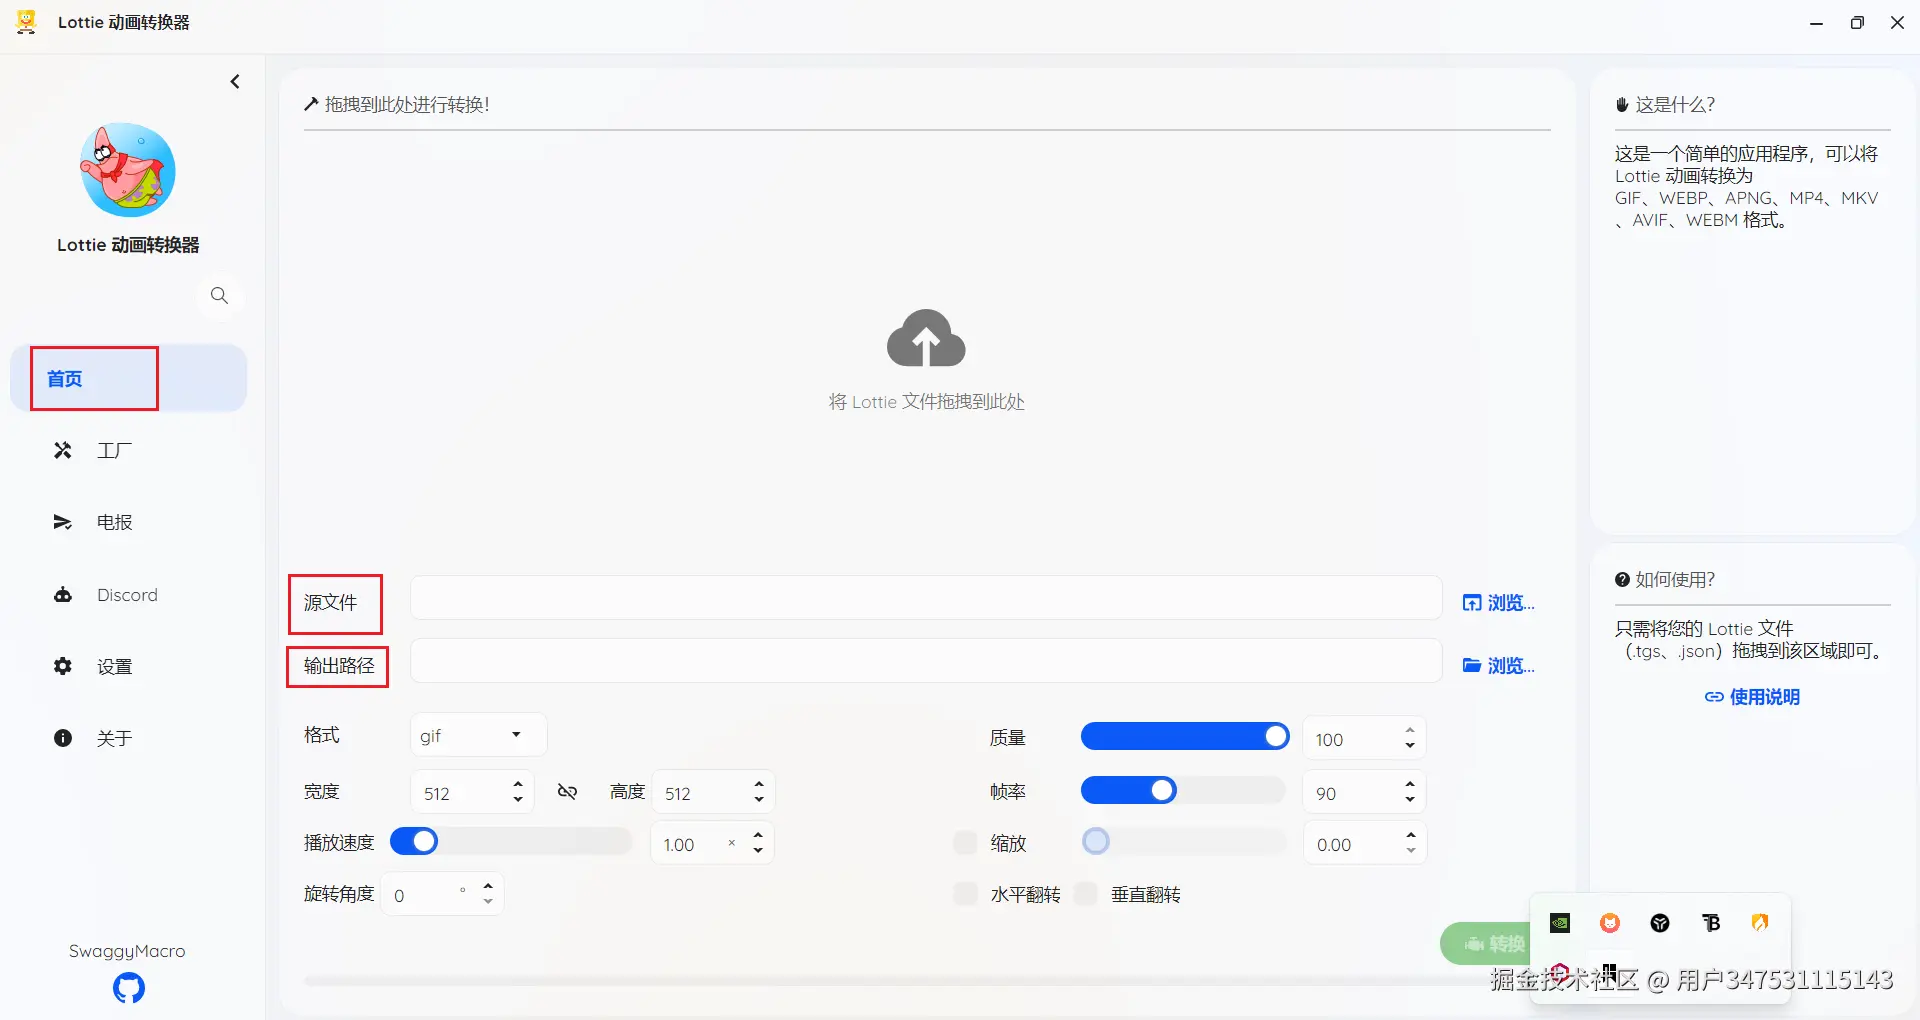Click the Settings gear icon in sidebar
This screenshot has width=1920, height=1020.
[x=63, y=666]
